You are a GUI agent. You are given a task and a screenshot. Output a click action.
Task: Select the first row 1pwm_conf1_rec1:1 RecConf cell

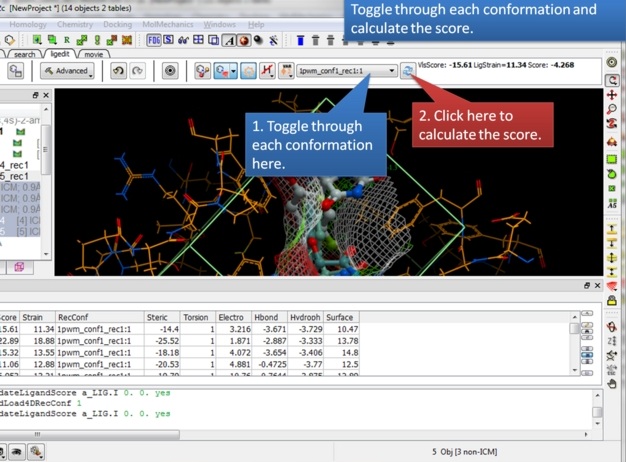[x=94, y=329]
